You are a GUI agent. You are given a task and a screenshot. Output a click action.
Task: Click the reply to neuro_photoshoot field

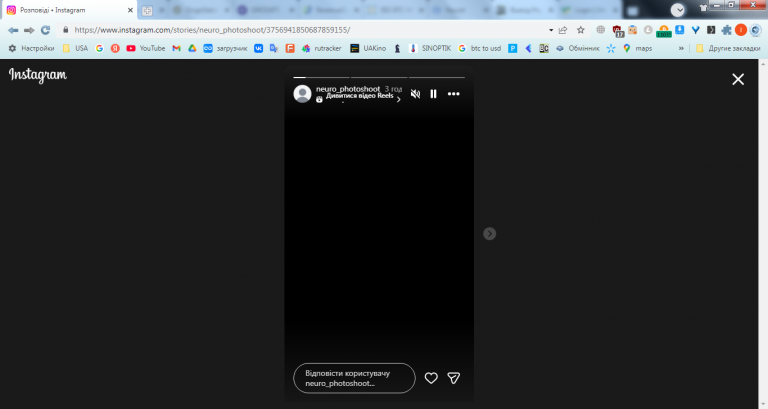point(354,378)
